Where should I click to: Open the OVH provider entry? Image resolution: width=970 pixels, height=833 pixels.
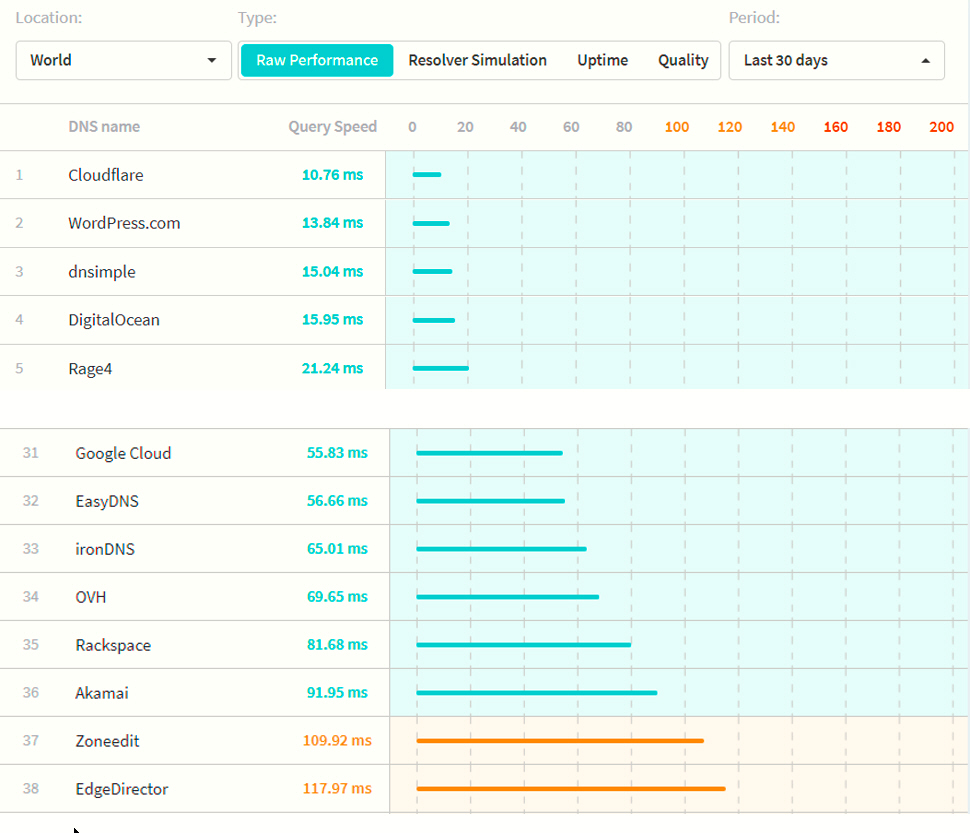(91, 597)
